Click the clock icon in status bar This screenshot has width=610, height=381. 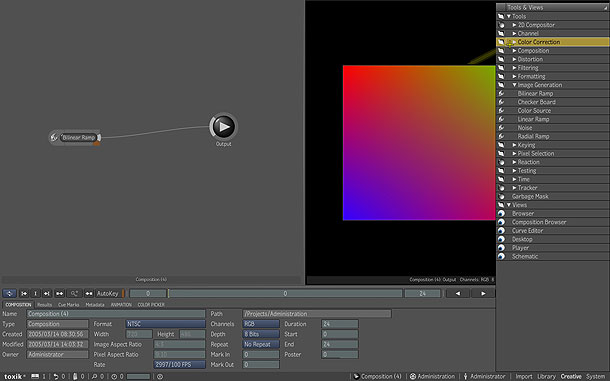point(114,376)
